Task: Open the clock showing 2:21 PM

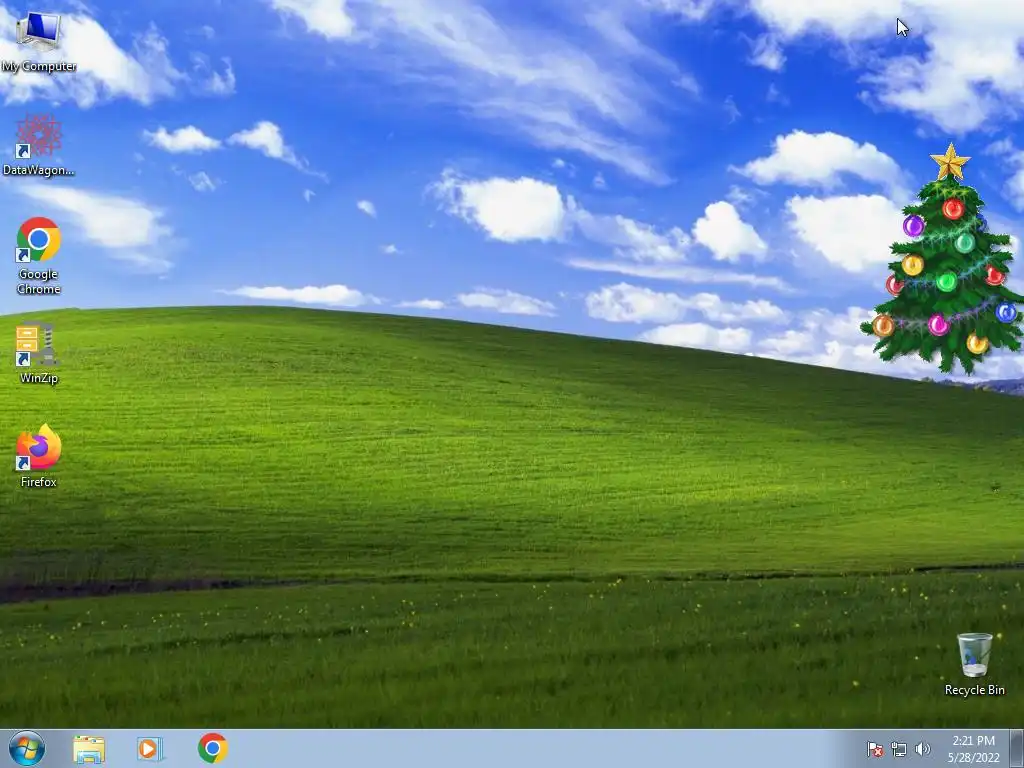Action: point(973,749)
